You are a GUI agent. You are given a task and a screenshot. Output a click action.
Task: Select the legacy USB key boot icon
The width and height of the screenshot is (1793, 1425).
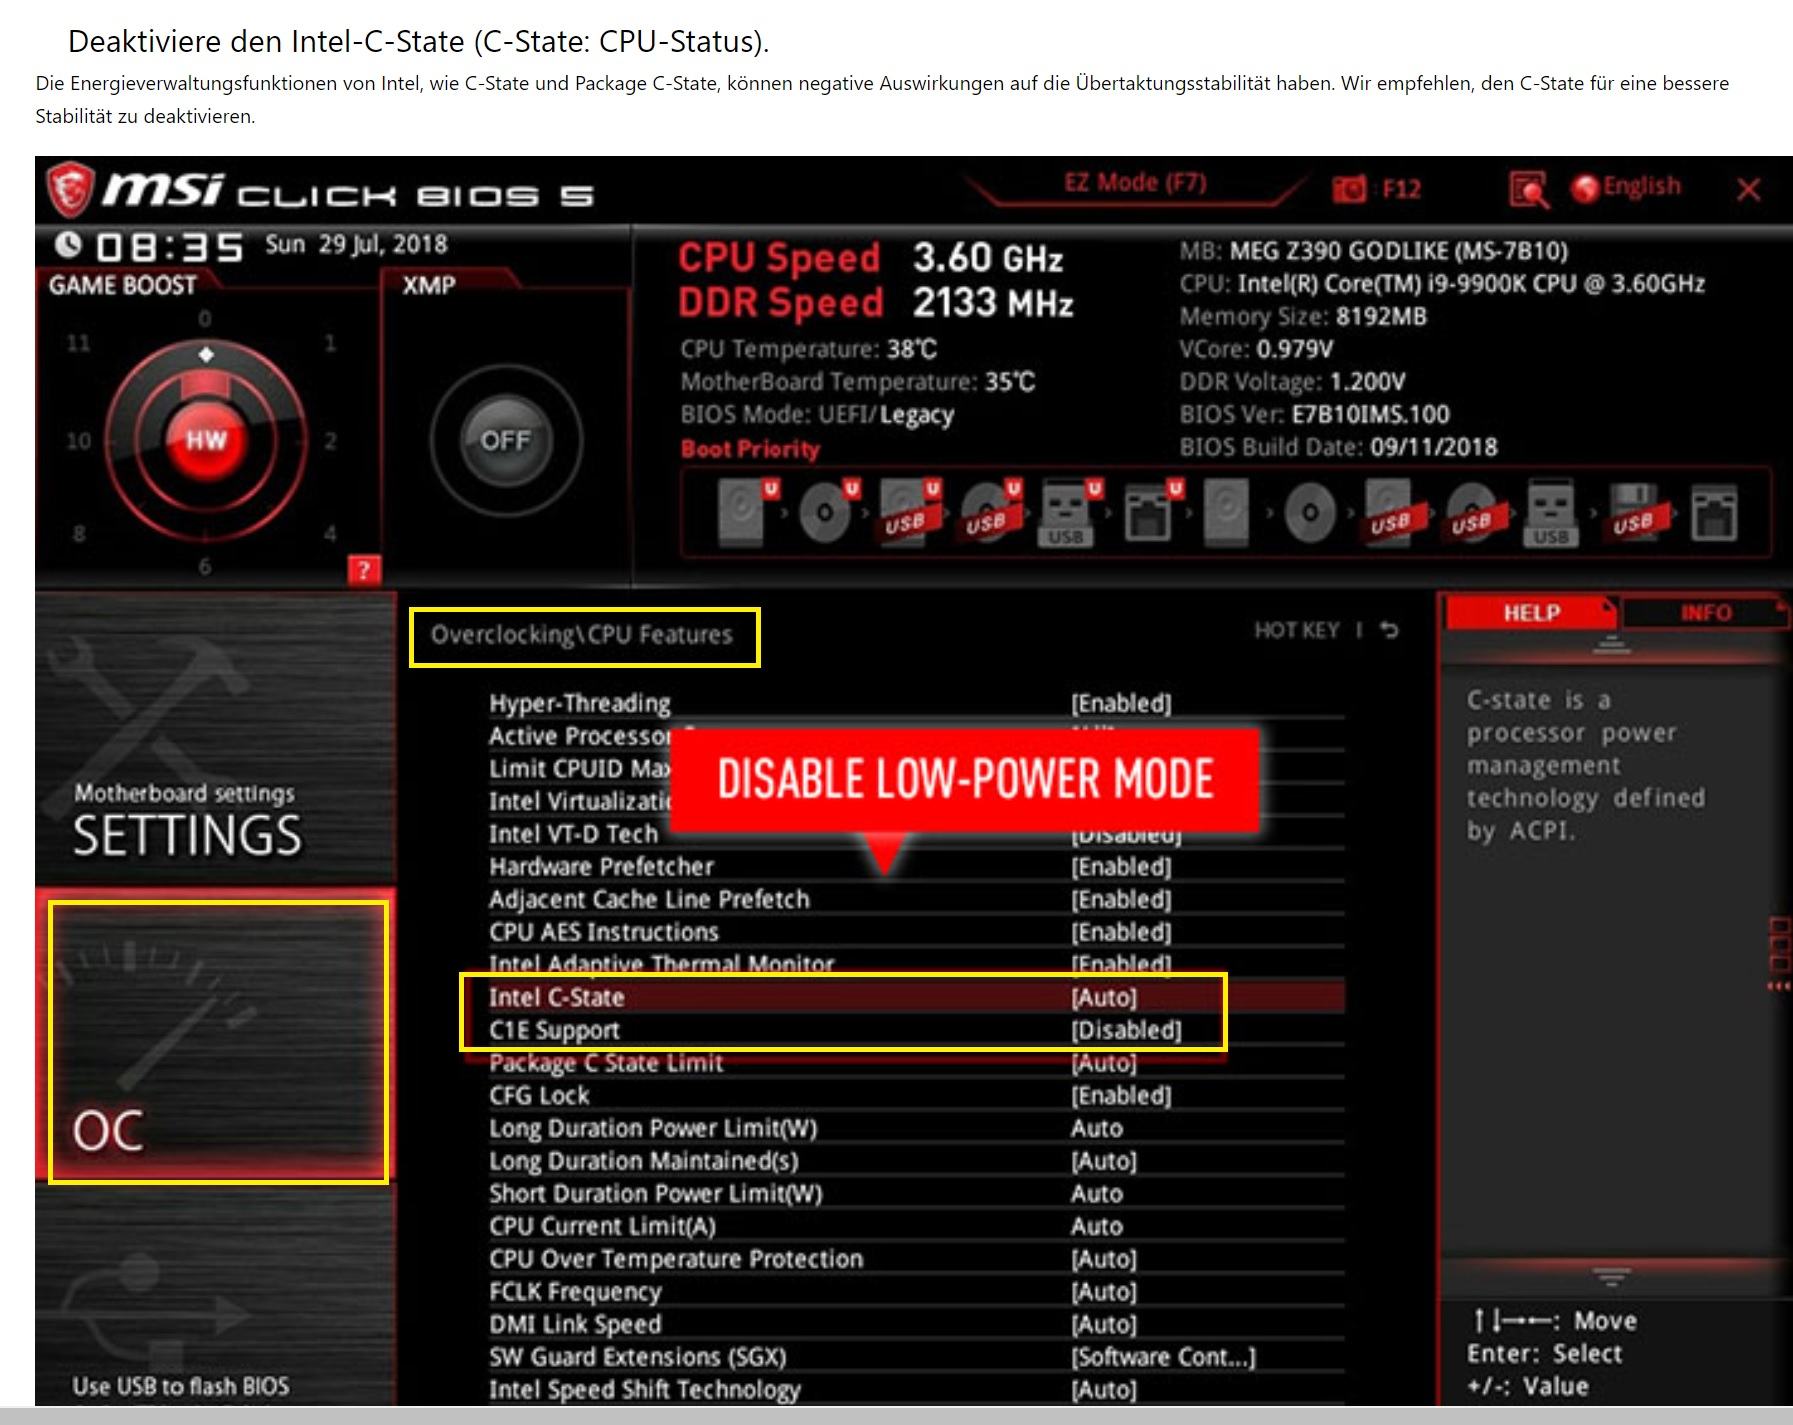(1551, 512)
